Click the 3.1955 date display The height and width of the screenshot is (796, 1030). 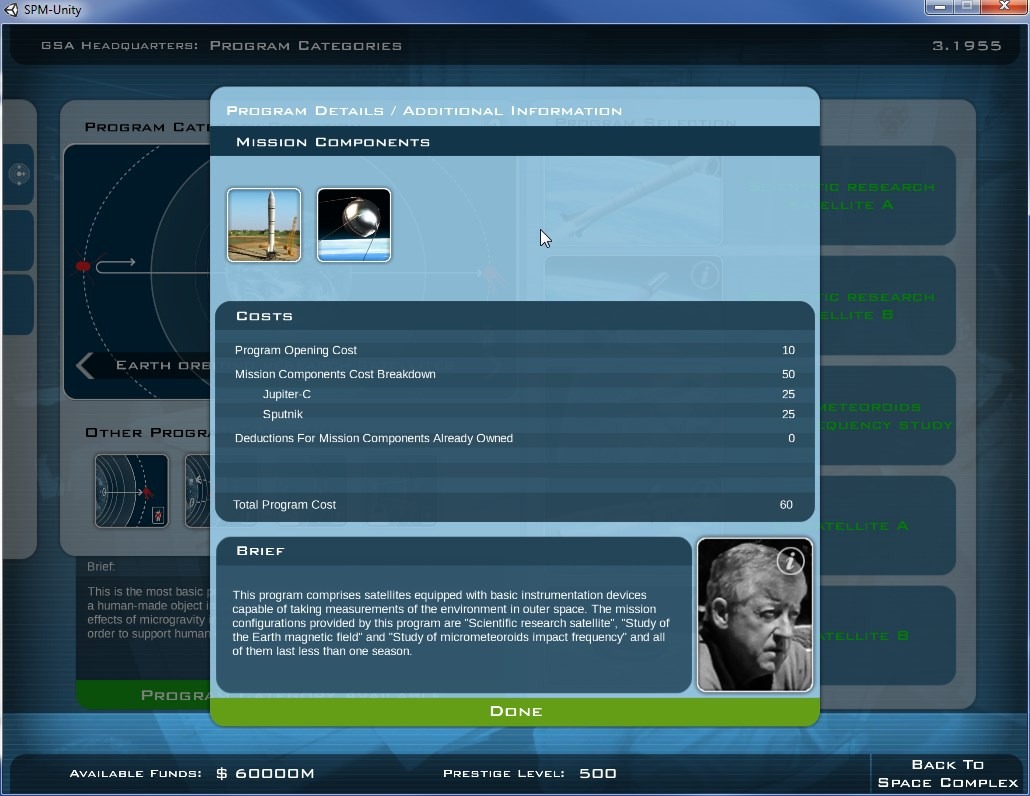pyautogui.click(x=966, y=46)
